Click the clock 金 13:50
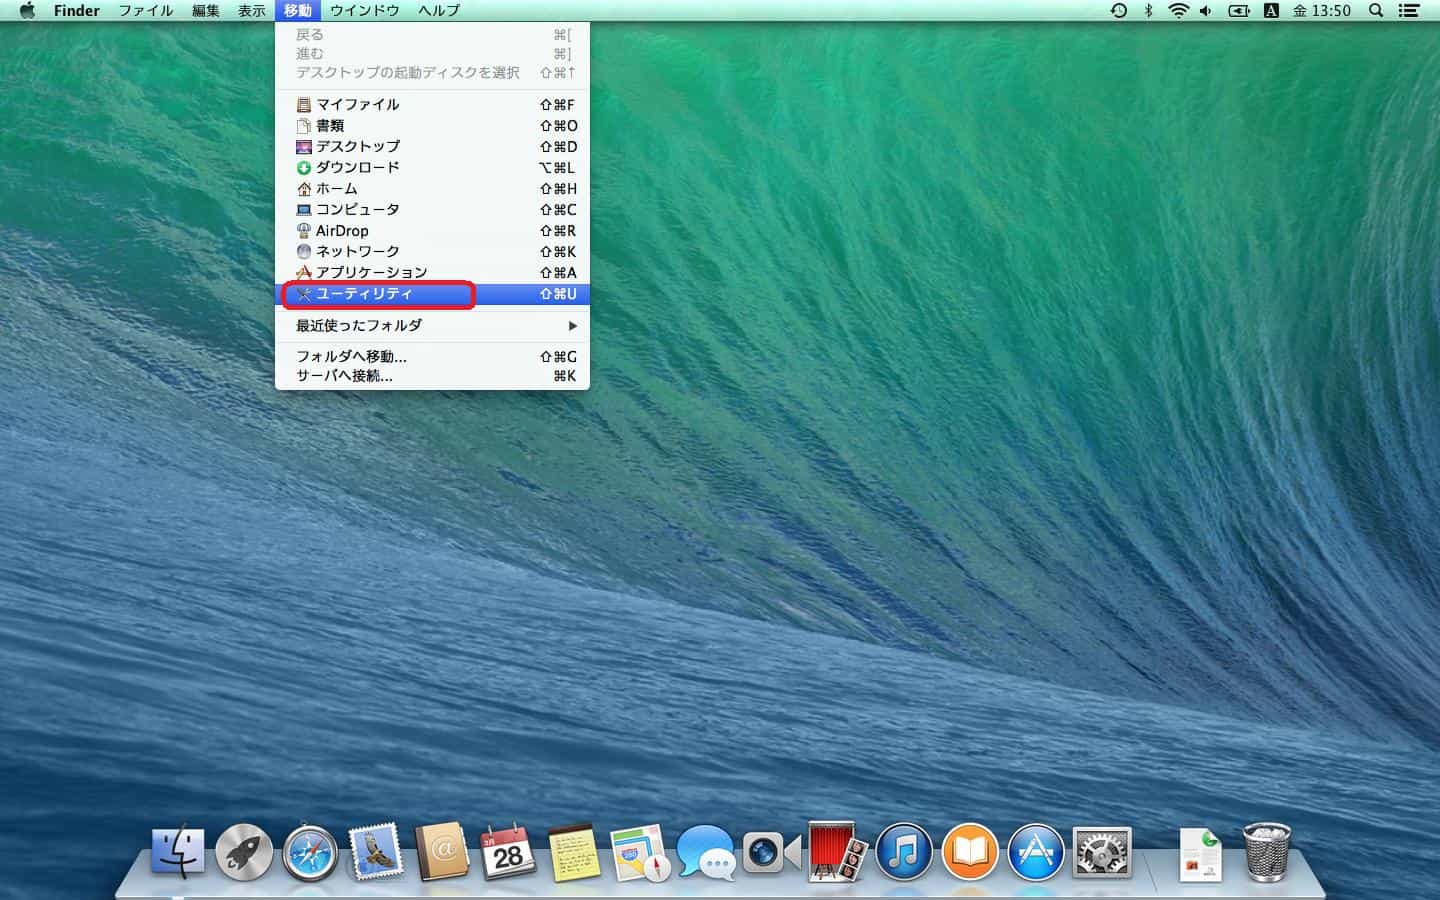 1321,11
